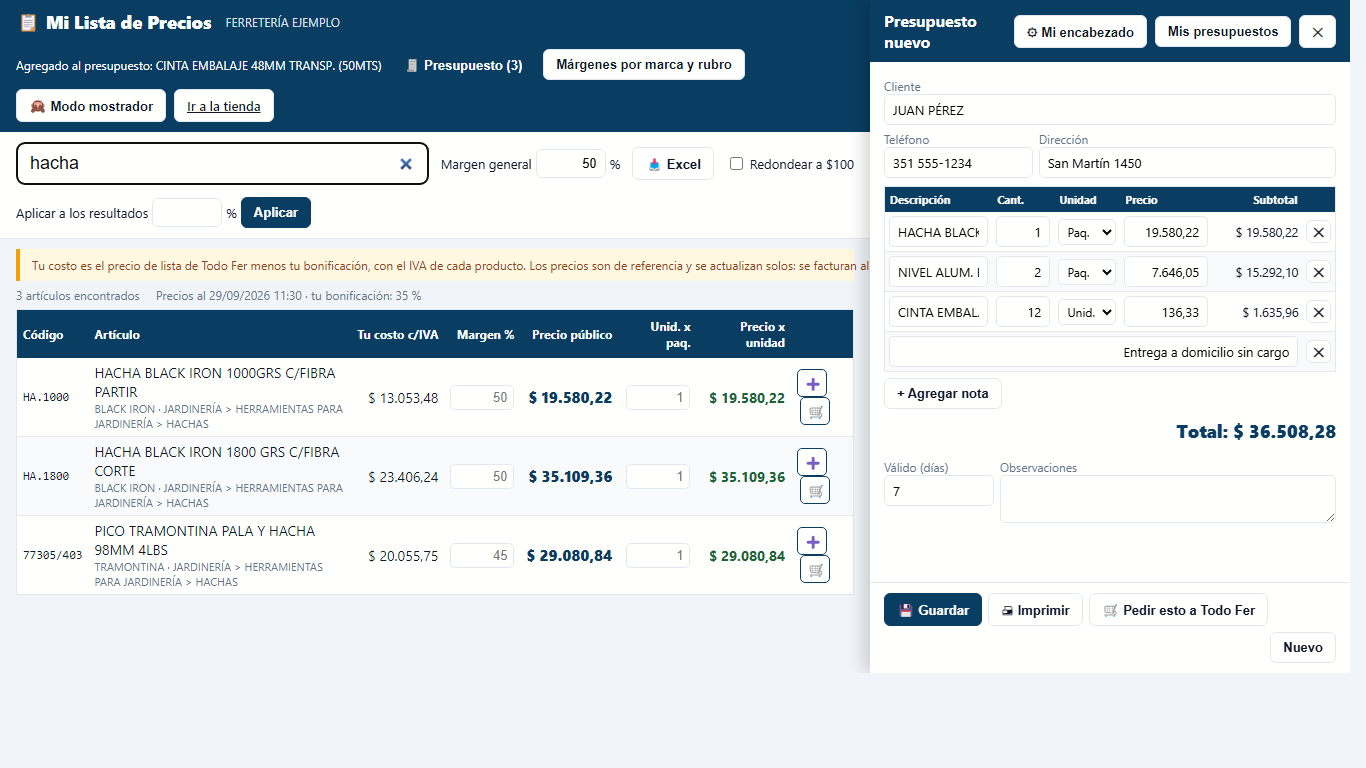The width and height of the screenshot is (1366, 768).
Task: Open Presupuesto (3) in the header
Action: click(464, 65)
